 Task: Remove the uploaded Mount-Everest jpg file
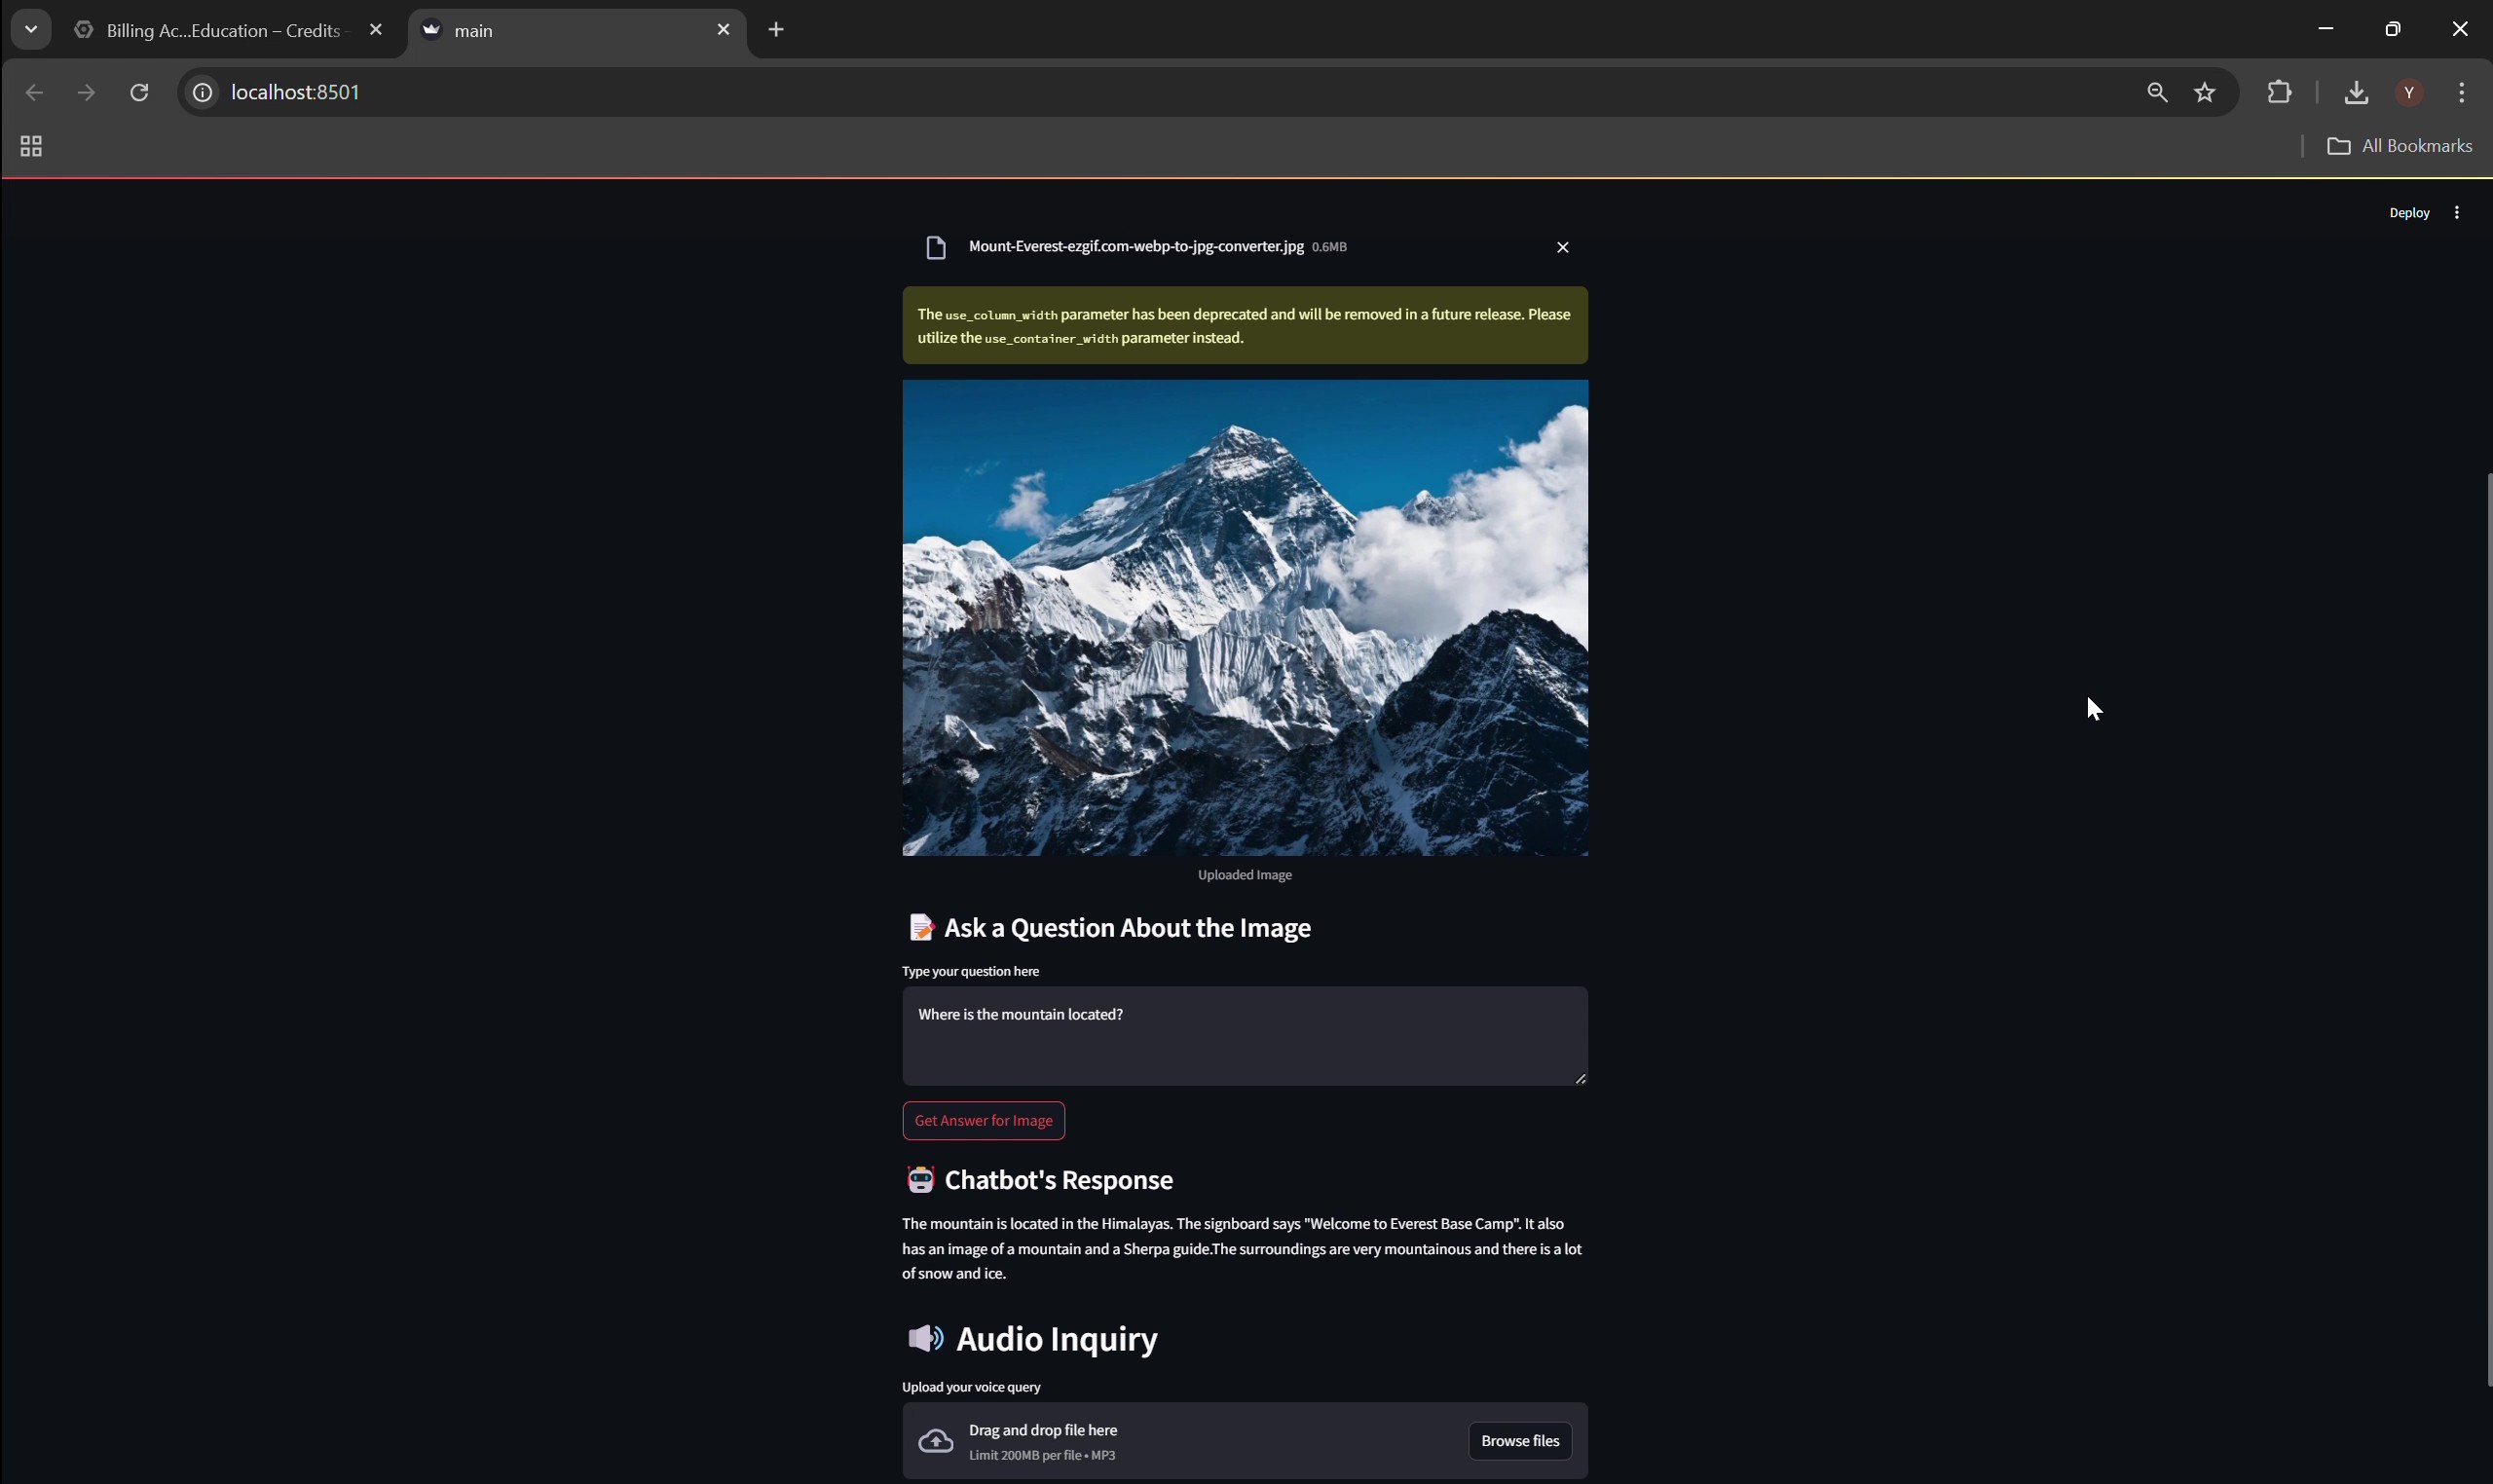click(1562, 247)
